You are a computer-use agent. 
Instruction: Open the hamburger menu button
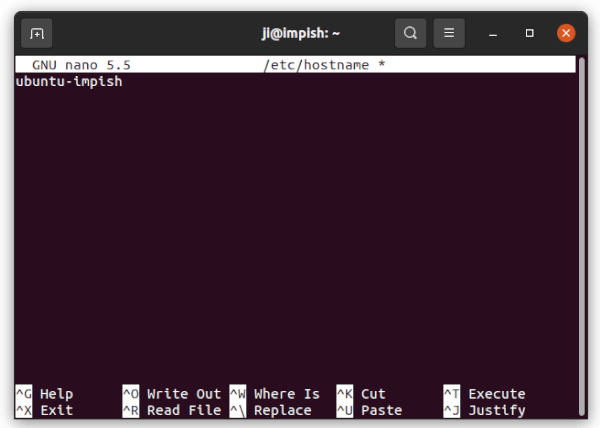coord(449,33)
